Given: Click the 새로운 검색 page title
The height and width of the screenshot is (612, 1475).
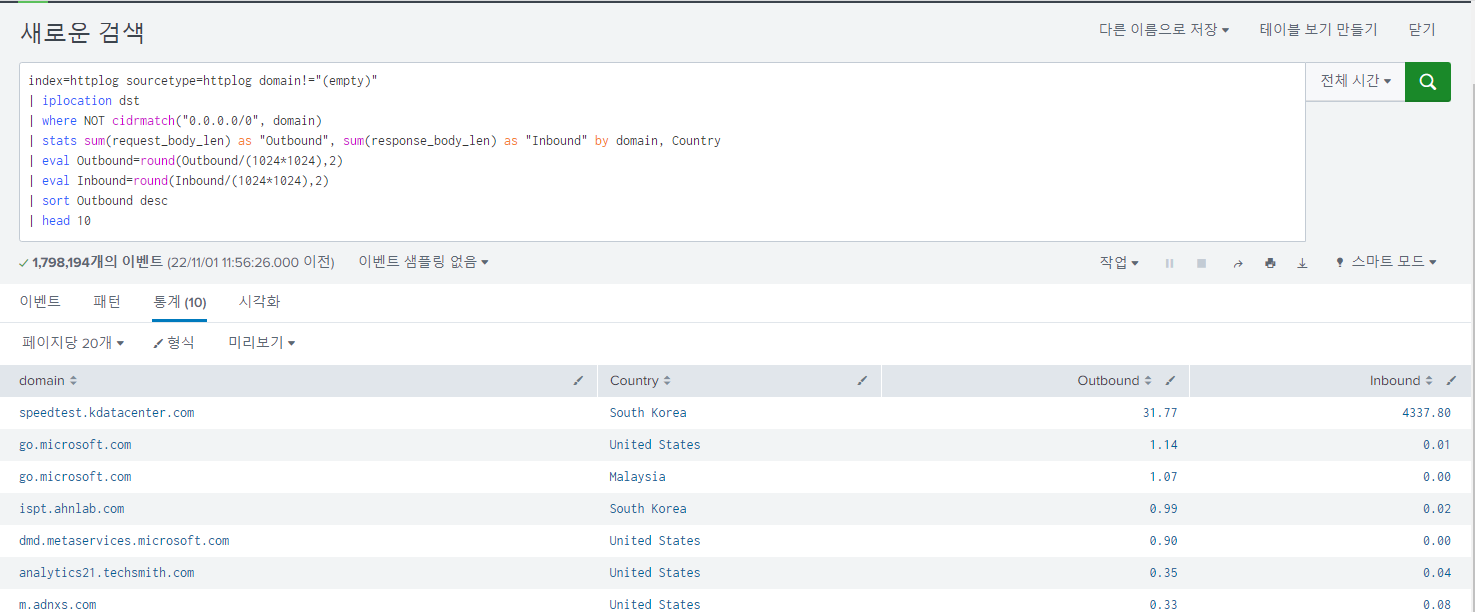Looking at the screenshot, I should point(82,32).
